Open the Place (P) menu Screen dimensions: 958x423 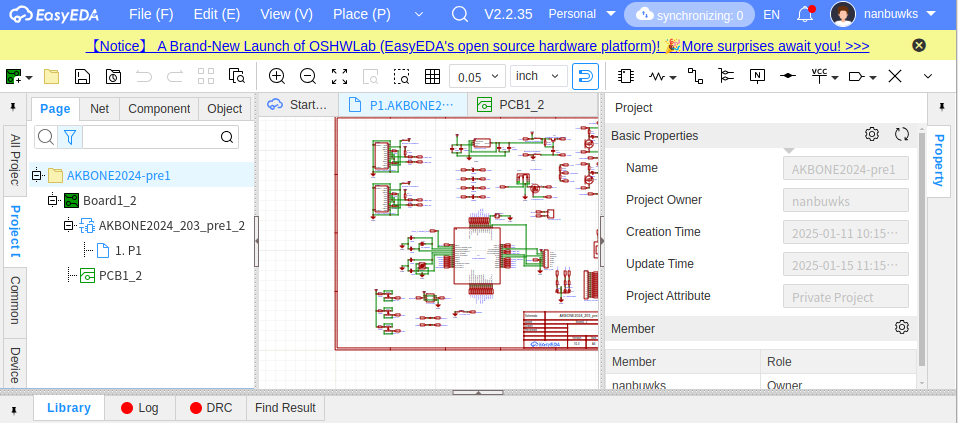[362, 15]
